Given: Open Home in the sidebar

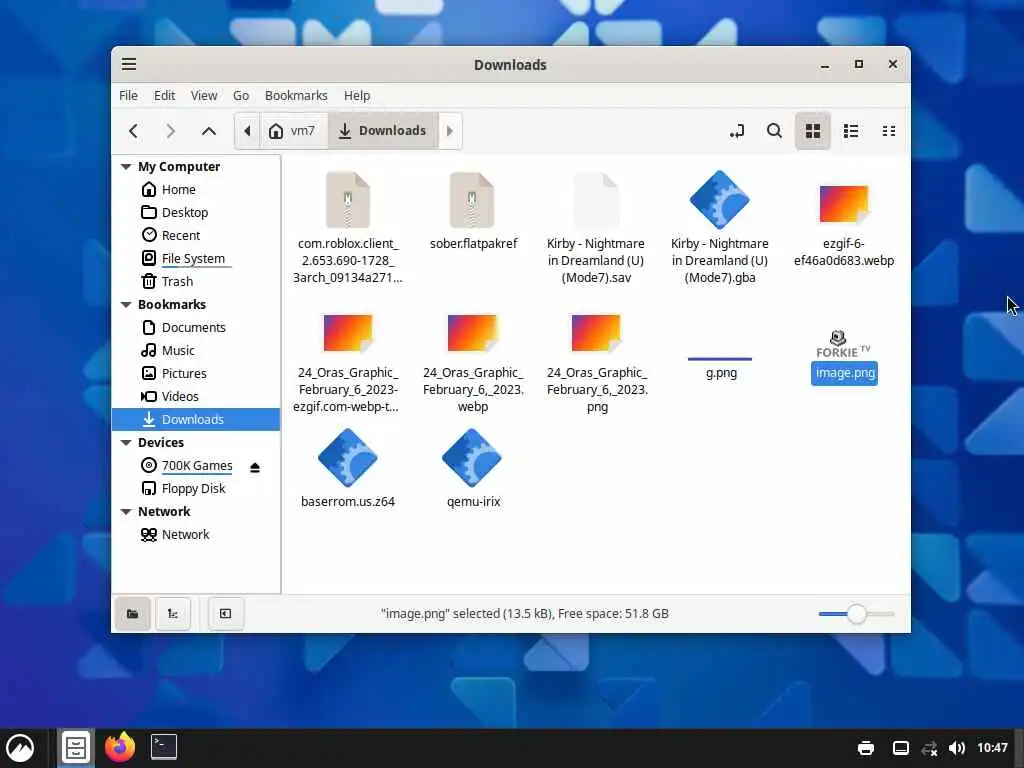Looking at the screenshot, I should [196, 189].
